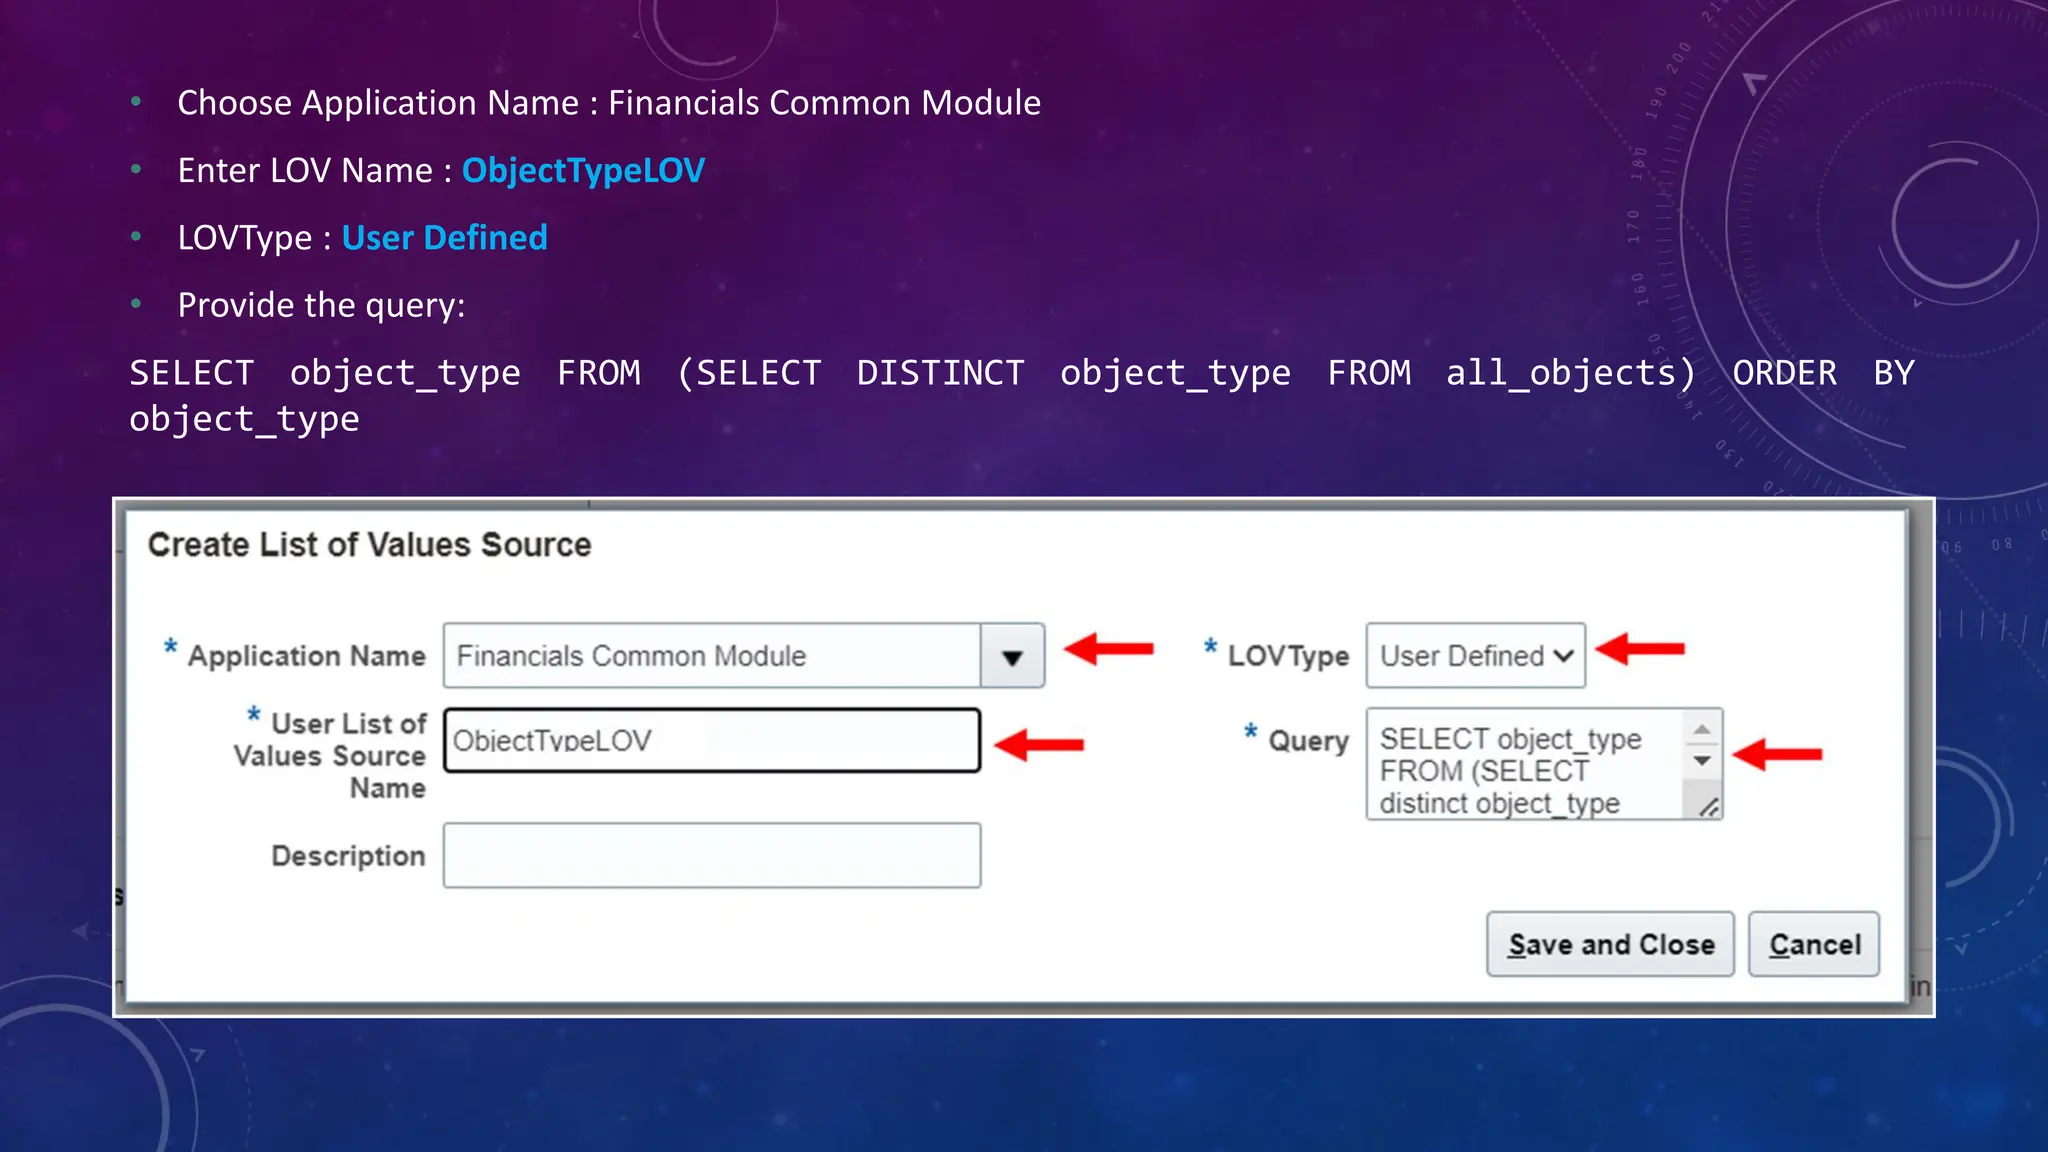
Task: Click the Financials Common Module text field
Action: point(711,656)
